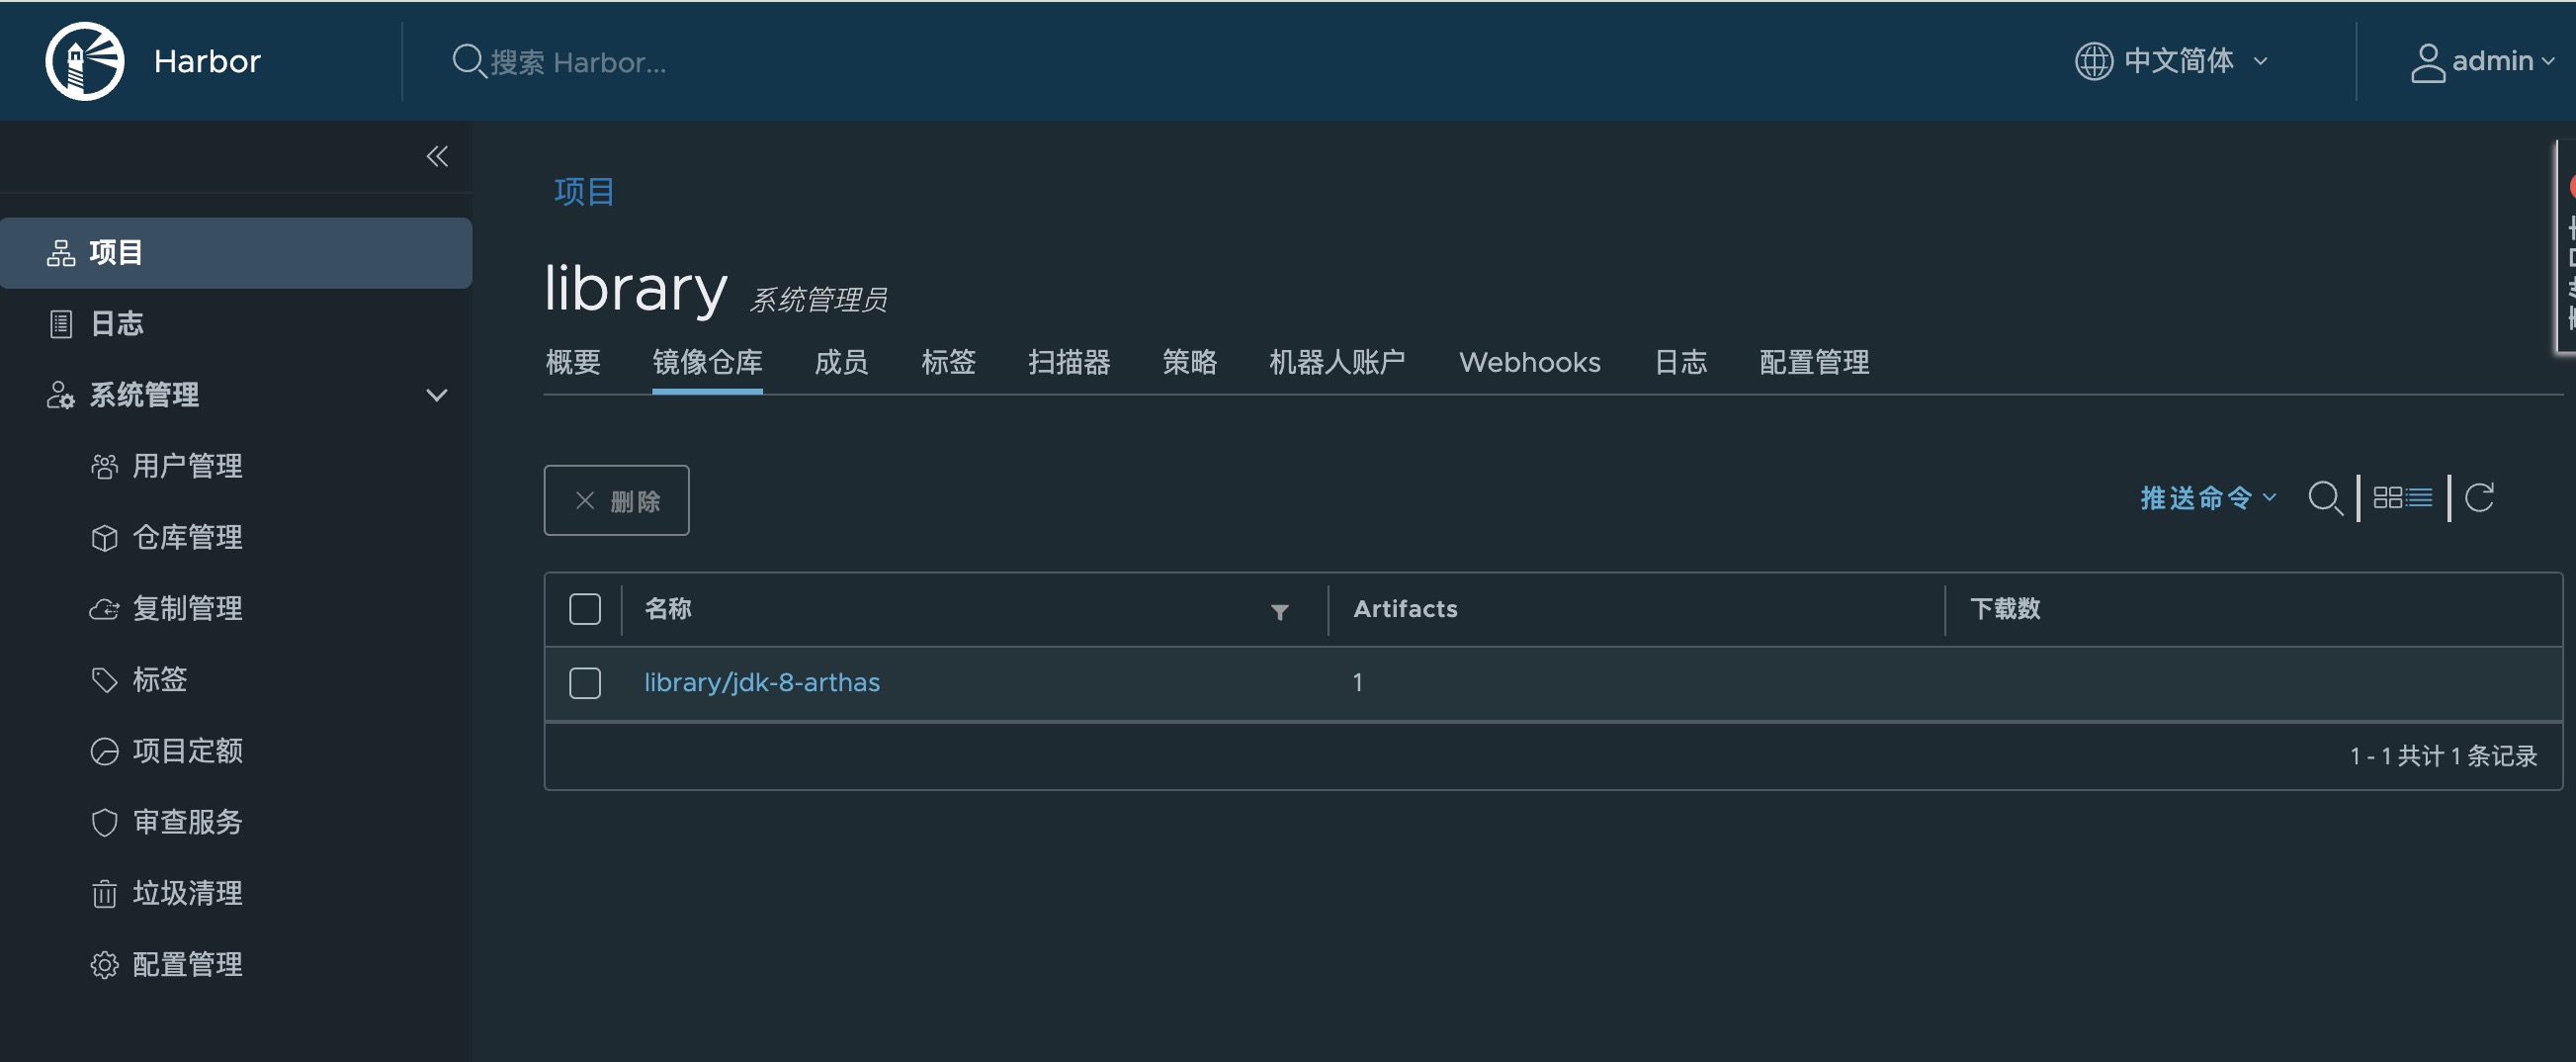Viewport: 2576px width, 1062px height.
Task: Click the 标签 tag icon in sidebar
Action: tap(104, 680)
